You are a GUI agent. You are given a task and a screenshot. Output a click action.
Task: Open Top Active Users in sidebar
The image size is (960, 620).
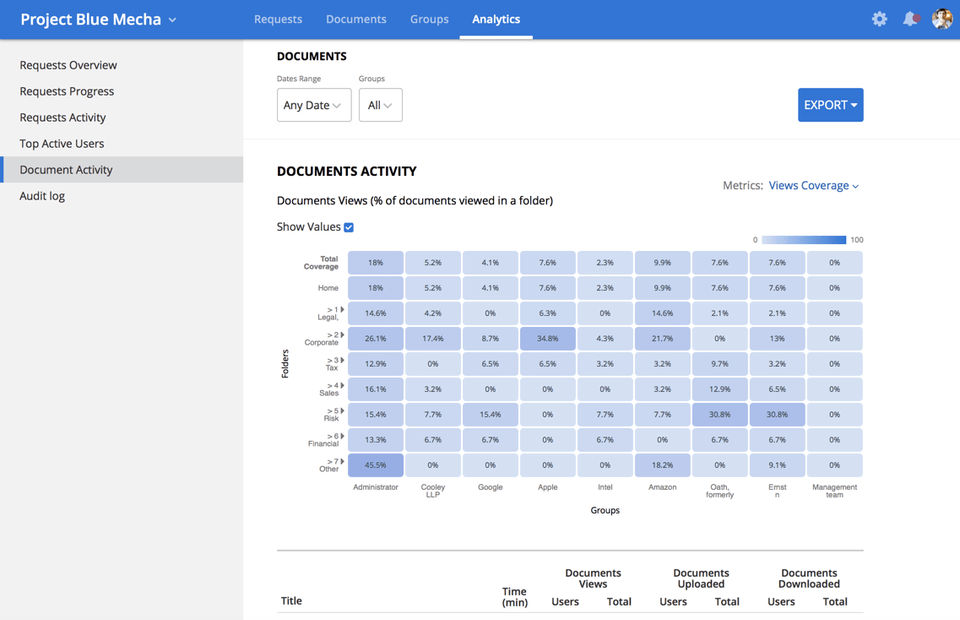[62, 144]
